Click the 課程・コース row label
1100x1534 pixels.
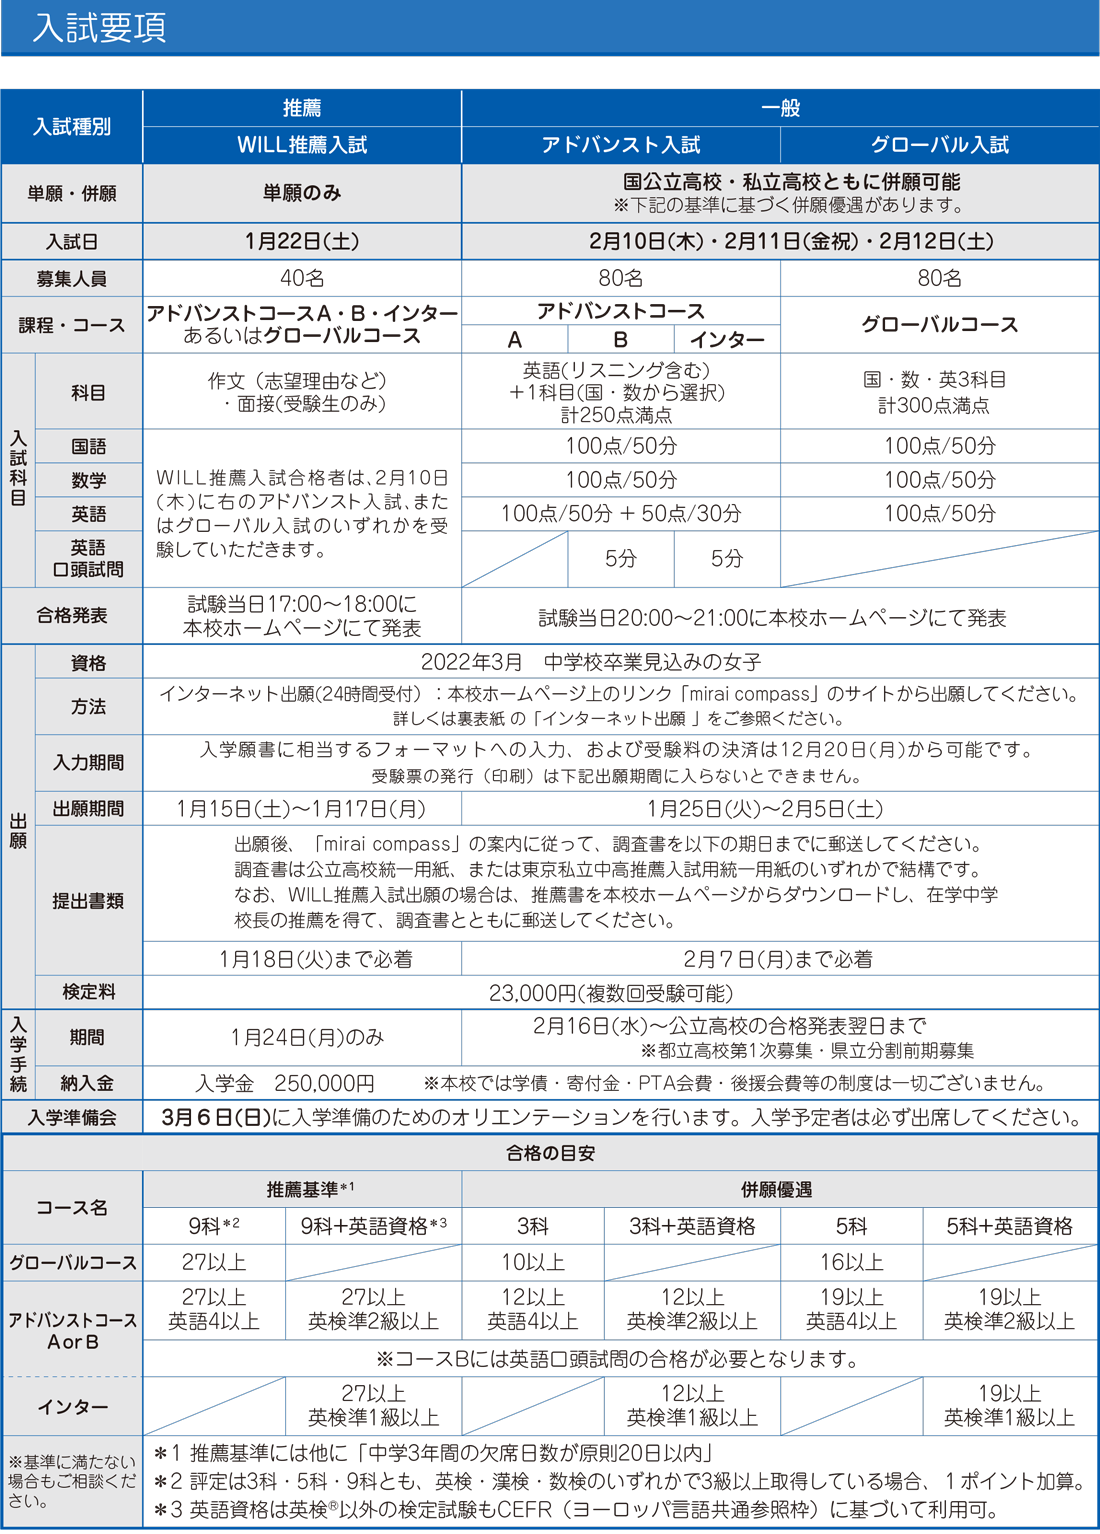click(72, 325)
